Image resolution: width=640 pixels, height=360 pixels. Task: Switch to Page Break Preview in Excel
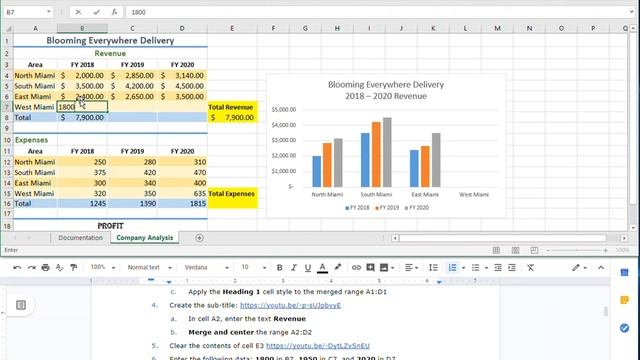point(534,250)
